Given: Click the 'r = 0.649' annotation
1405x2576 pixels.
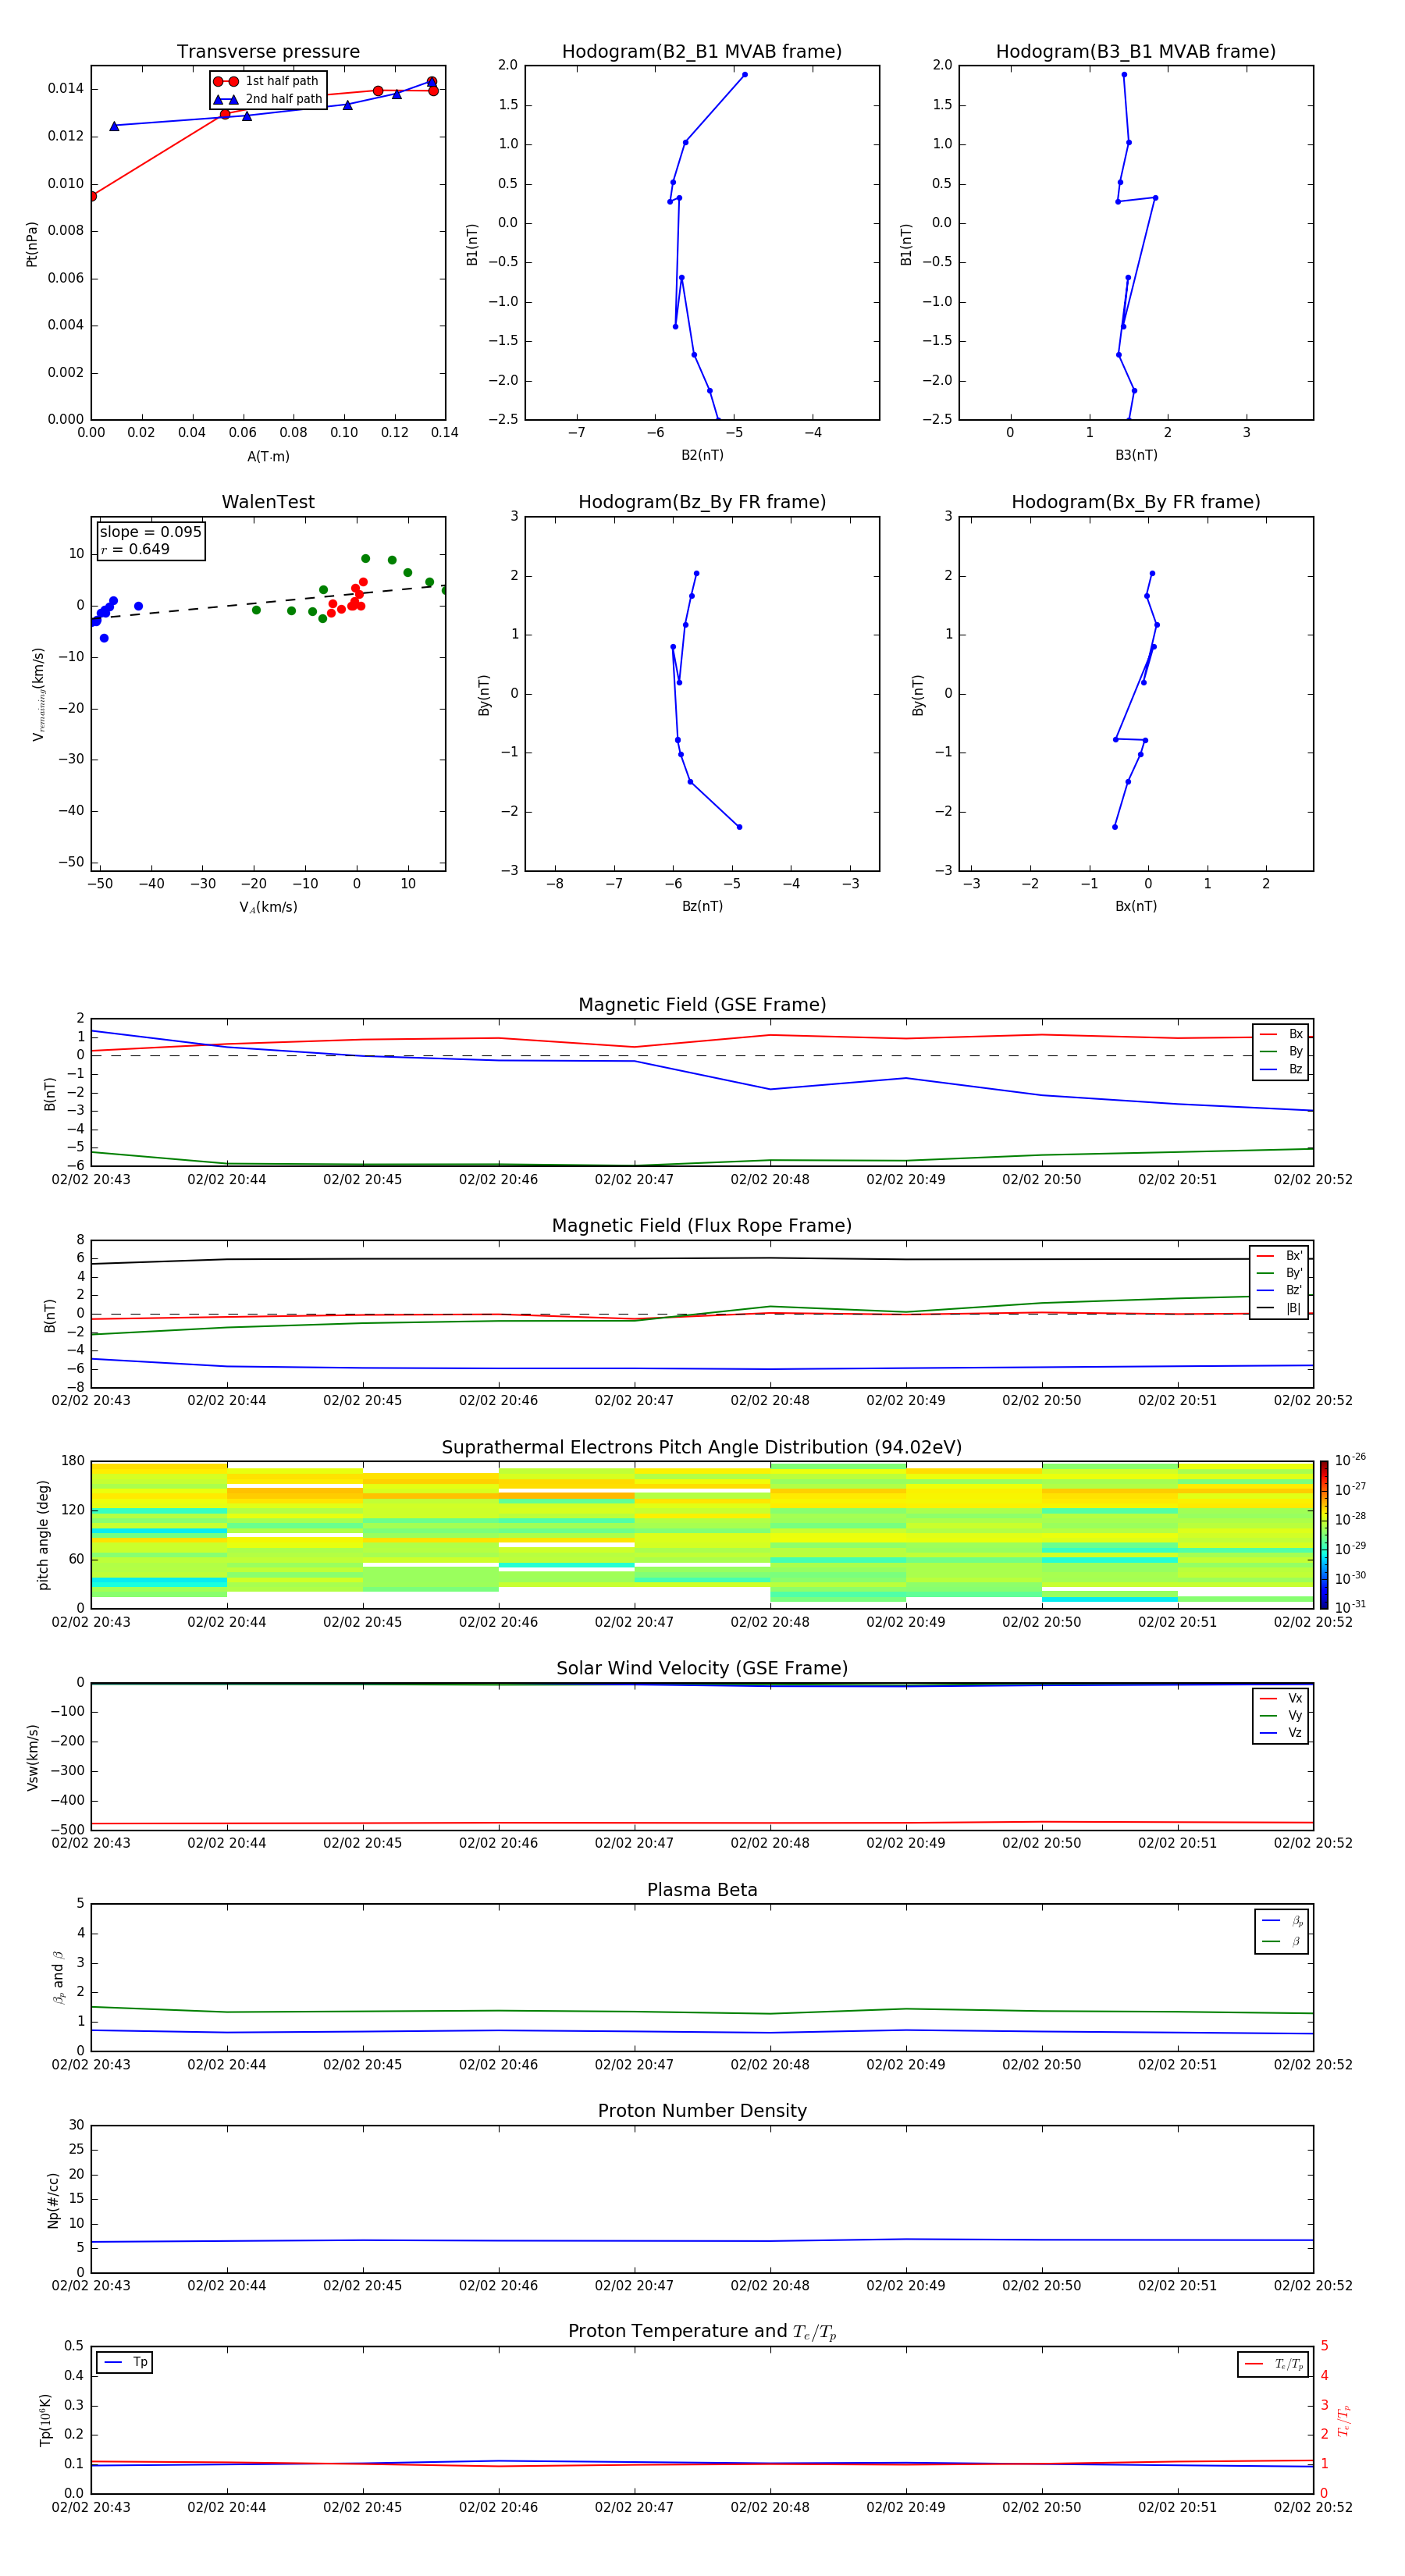Looking at the screenshot, I should (135, 549).
